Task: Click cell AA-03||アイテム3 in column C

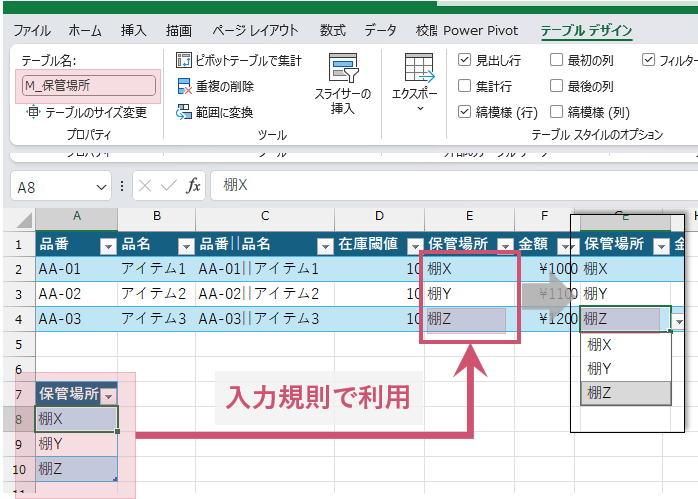Action: tap(265, 319)
